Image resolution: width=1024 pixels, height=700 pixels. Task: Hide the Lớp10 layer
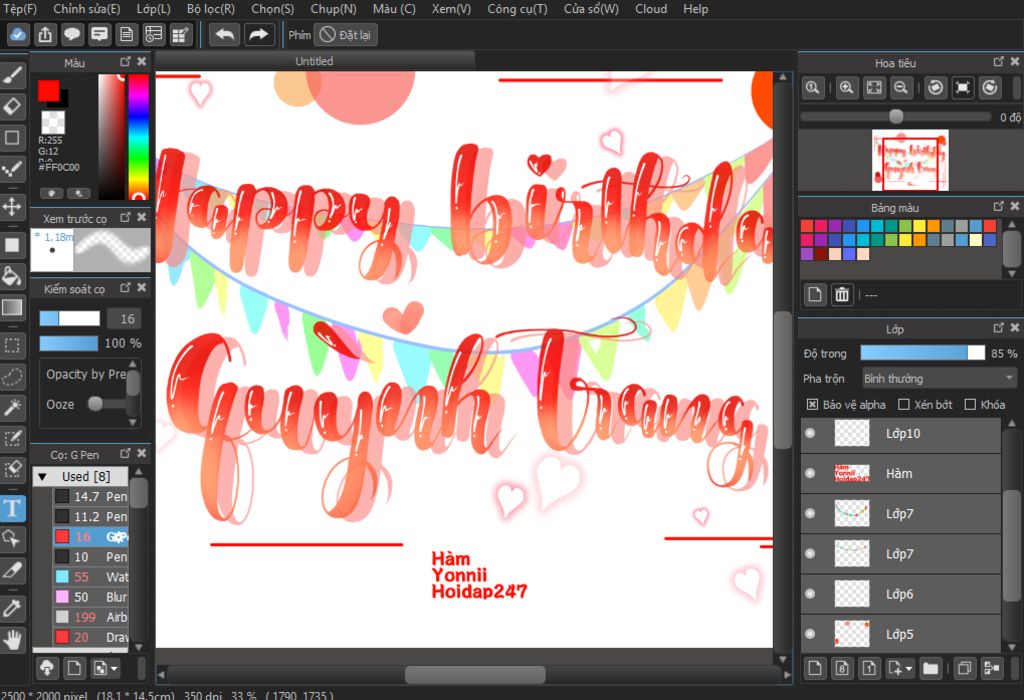(810, 433)
